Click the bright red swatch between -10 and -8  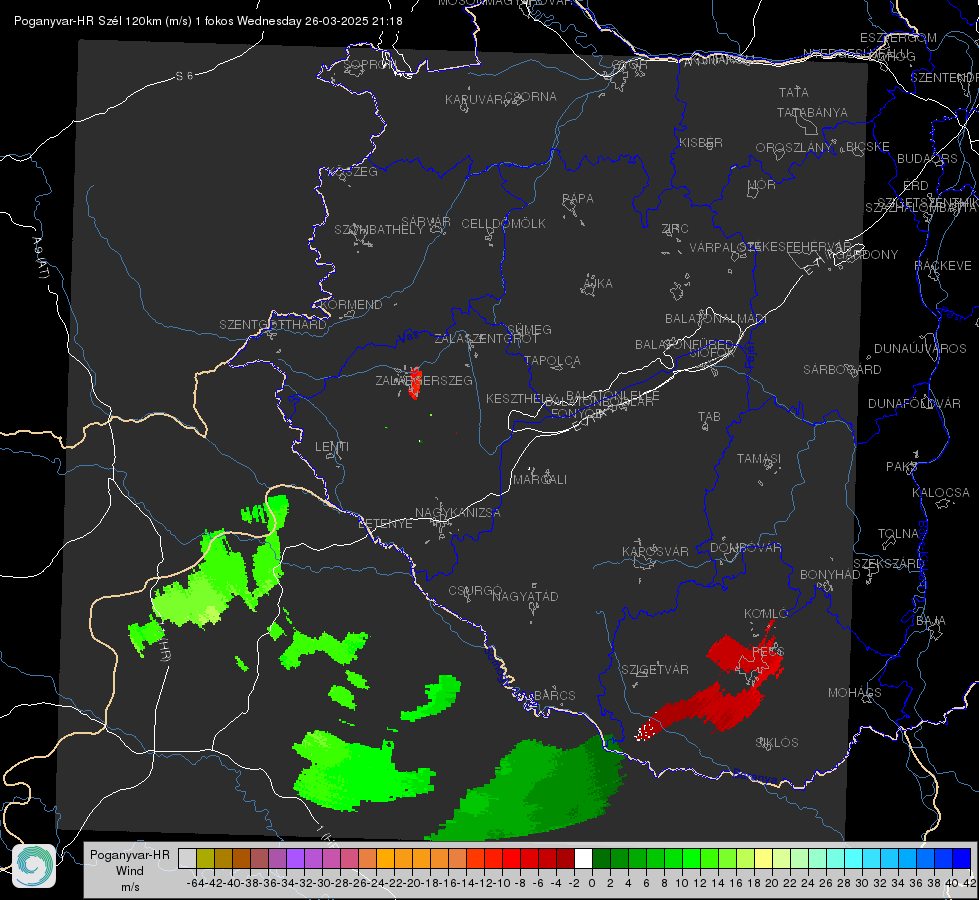[x=511, y=859]
